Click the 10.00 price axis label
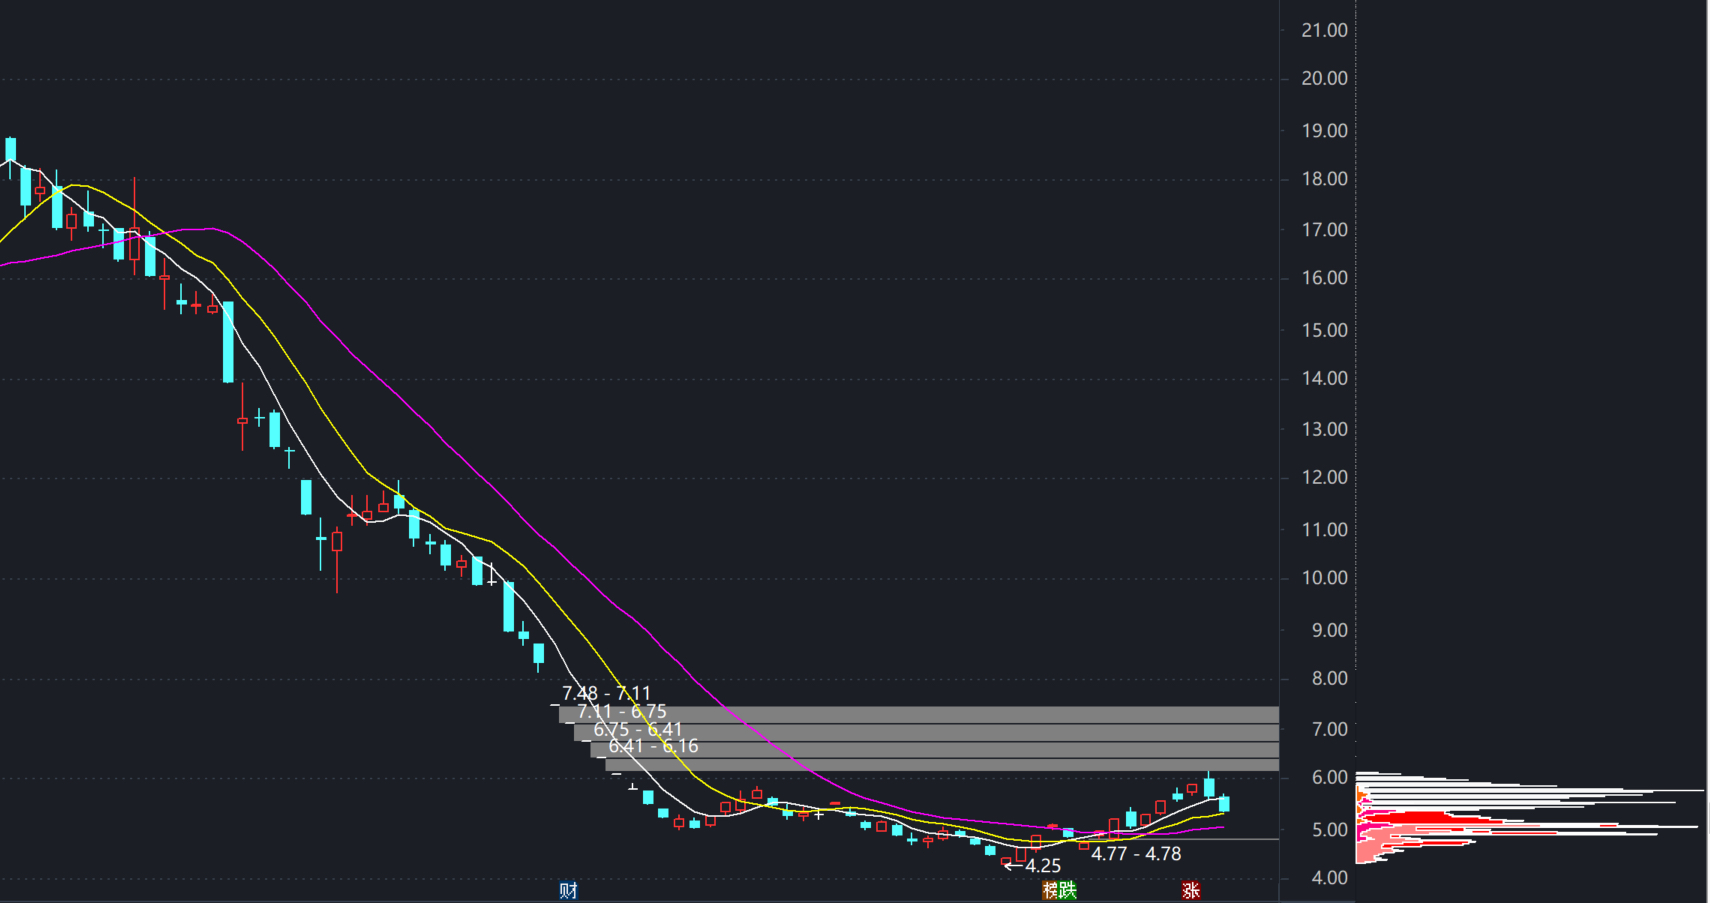The width and height of the screenshot is (1710, 903). pos(1324,578)
